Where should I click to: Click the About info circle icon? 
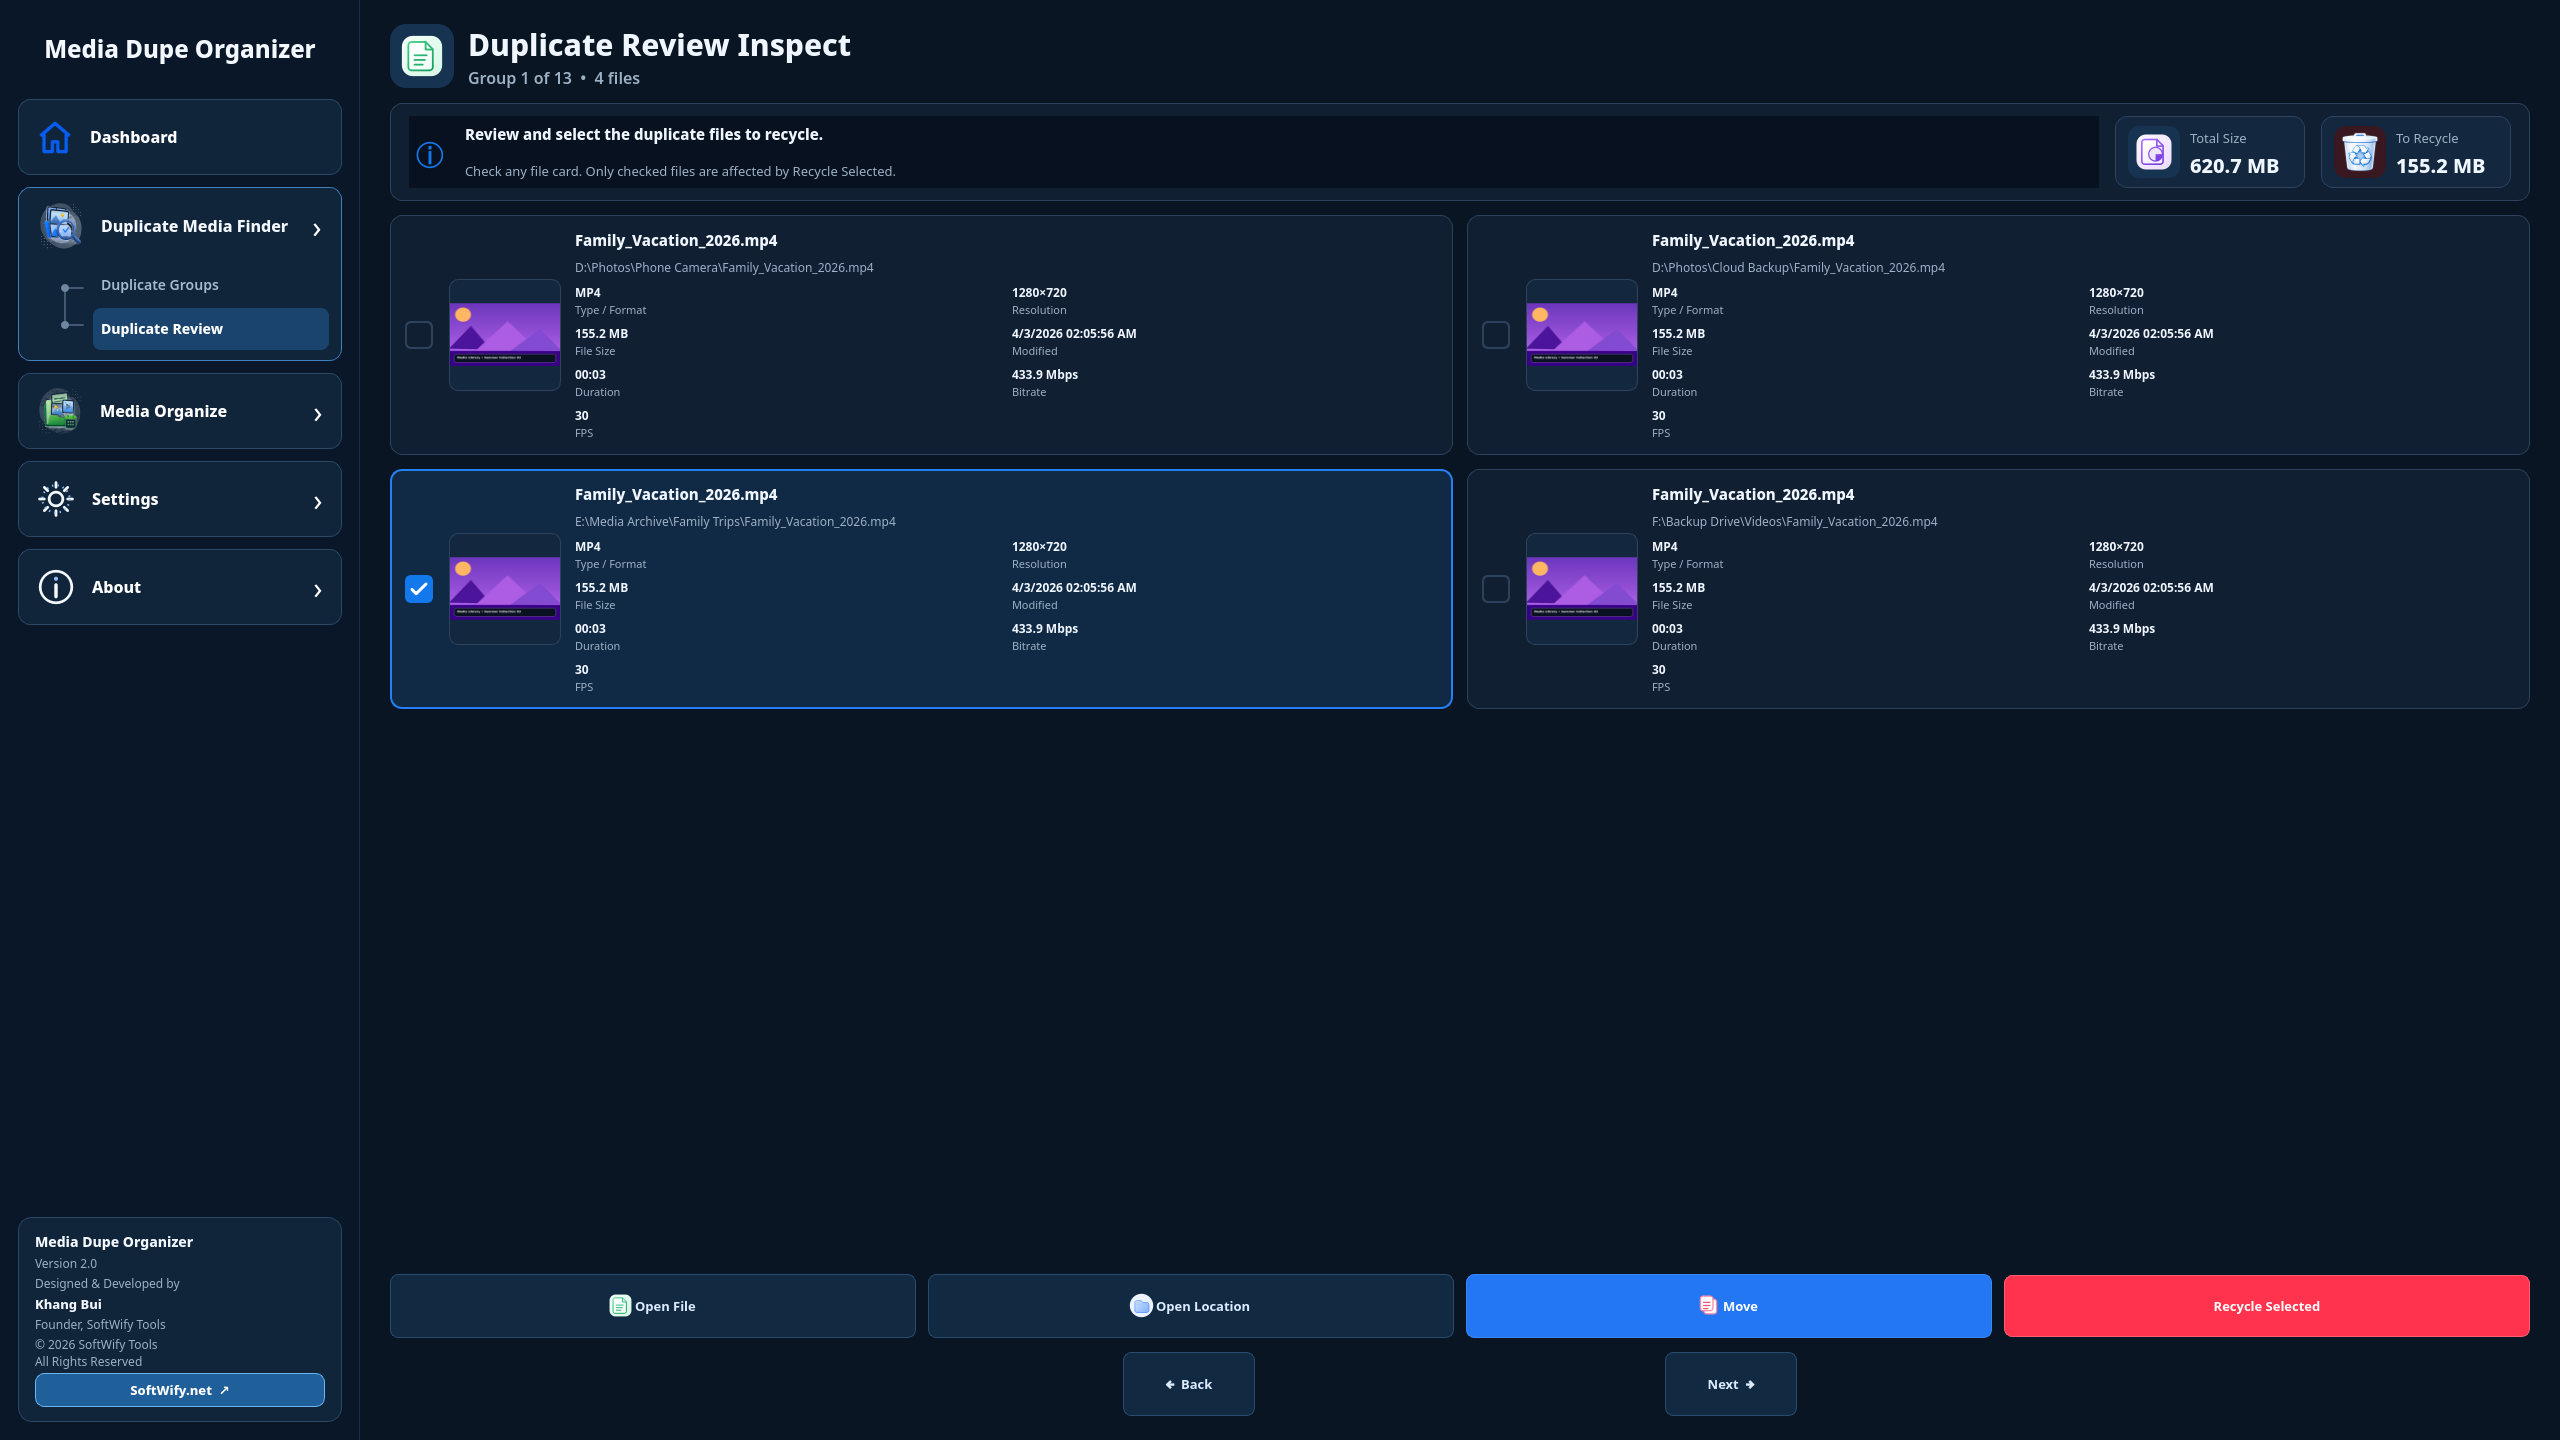[x=56, y=587]
